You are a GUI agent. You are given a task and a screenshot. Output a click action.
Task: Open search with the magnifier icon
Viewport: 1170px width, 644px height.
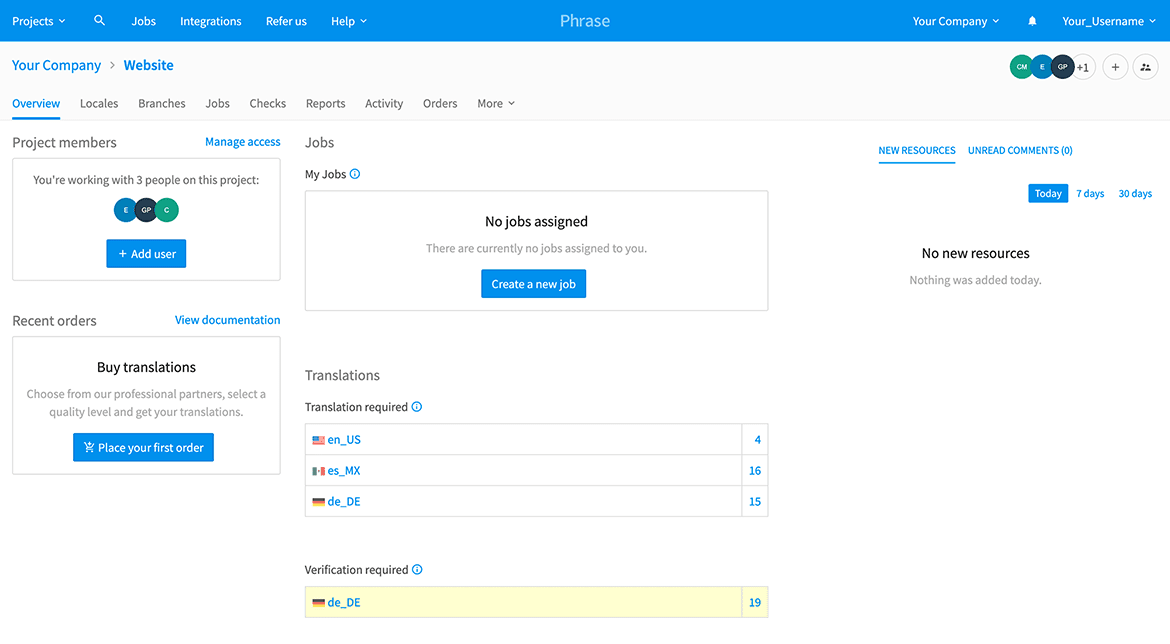[x=99, y=20]
